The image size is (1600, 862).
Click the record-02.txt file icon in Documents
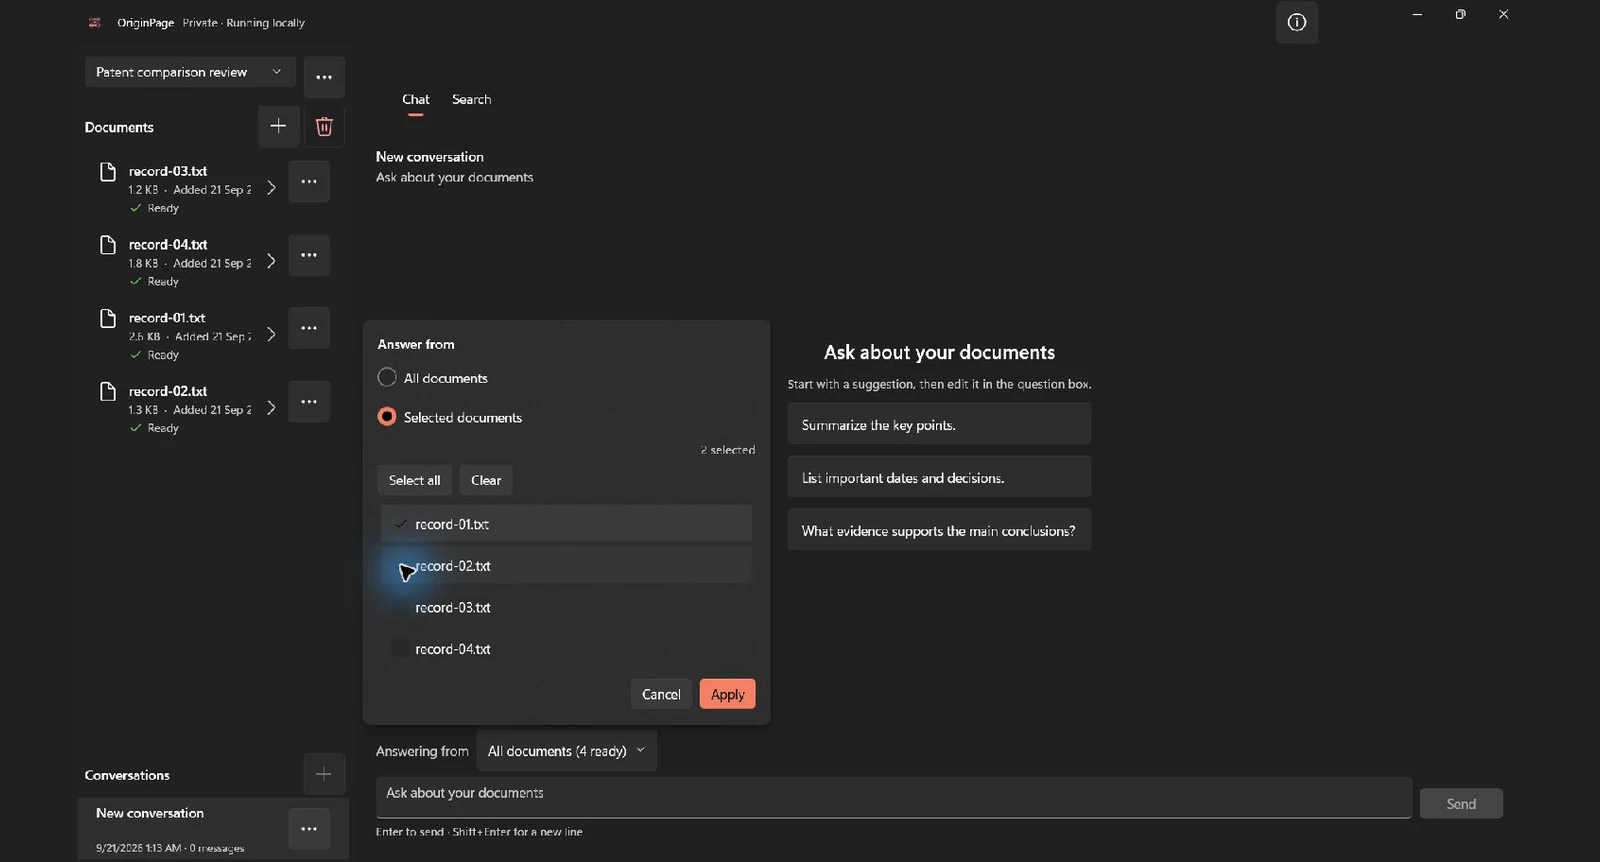click(108, 392)
